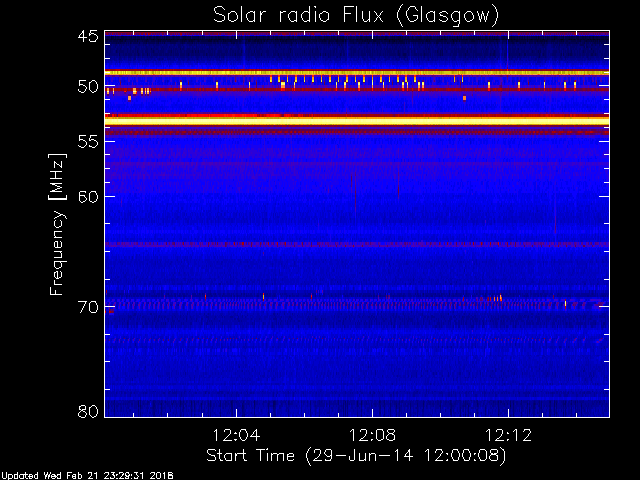
Task: Click the dark red band at 50 MHz
Action: point(357,89)
